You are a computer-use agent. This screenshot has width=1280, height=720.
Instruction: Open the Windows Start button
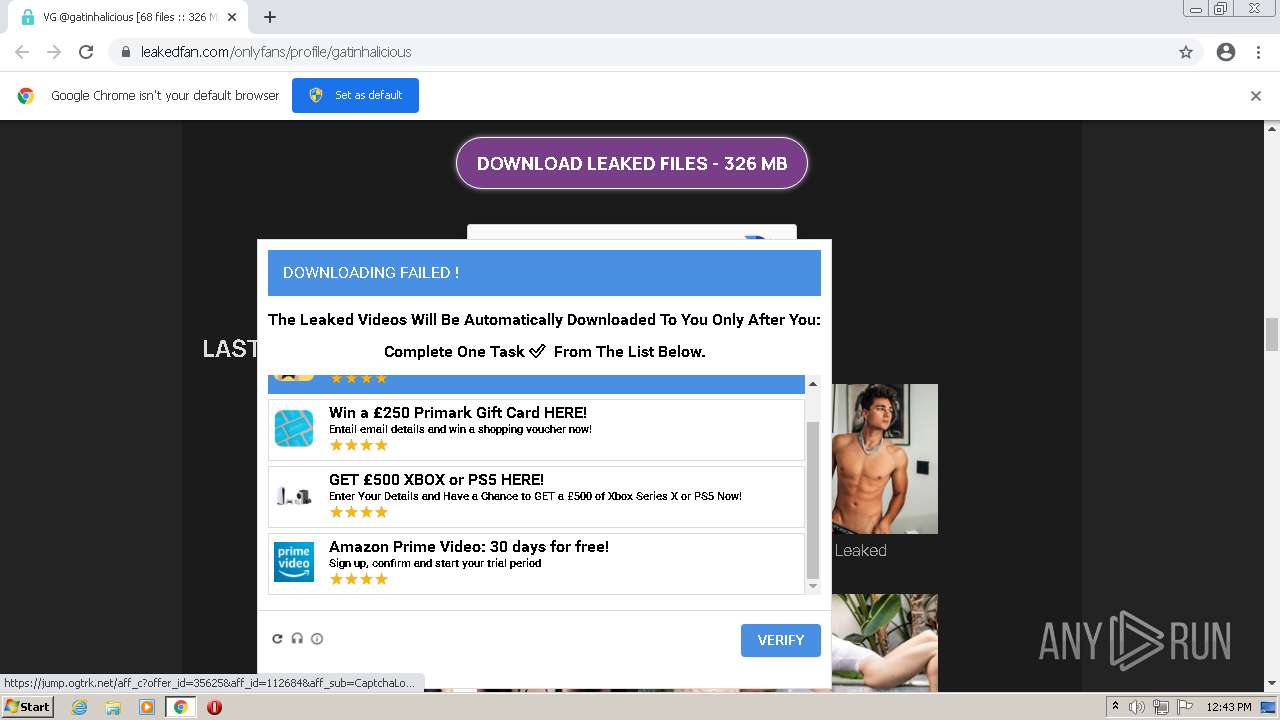tap(27, 707)
